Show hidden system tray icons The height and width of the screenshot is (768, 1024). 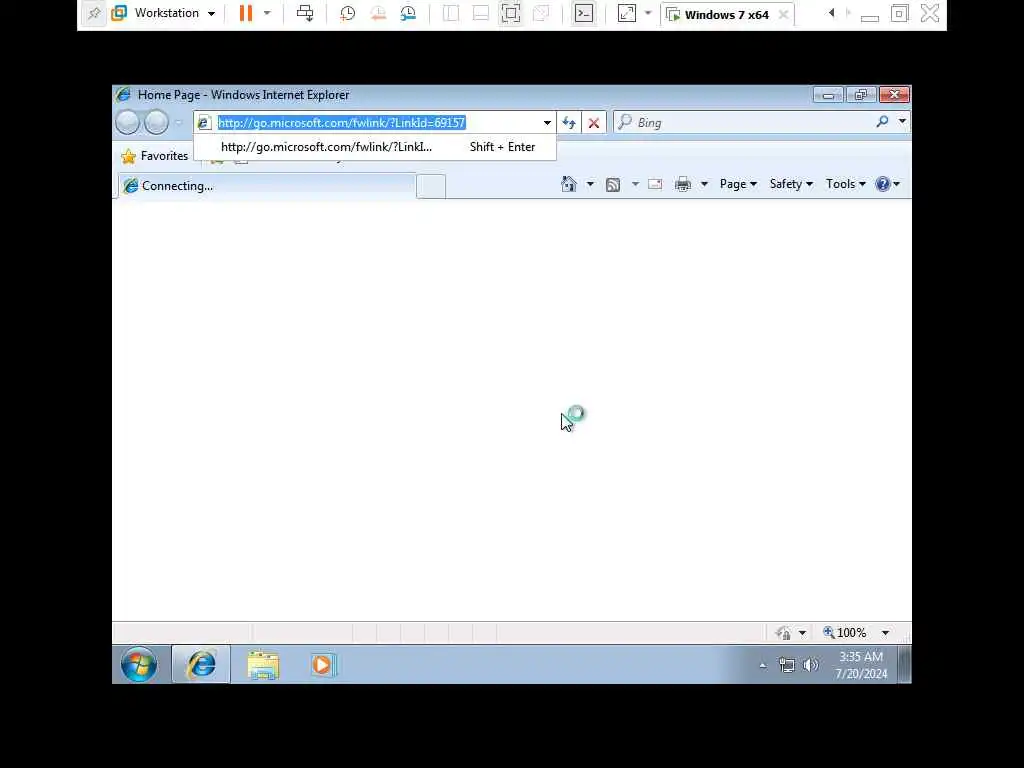coord(763,665)
